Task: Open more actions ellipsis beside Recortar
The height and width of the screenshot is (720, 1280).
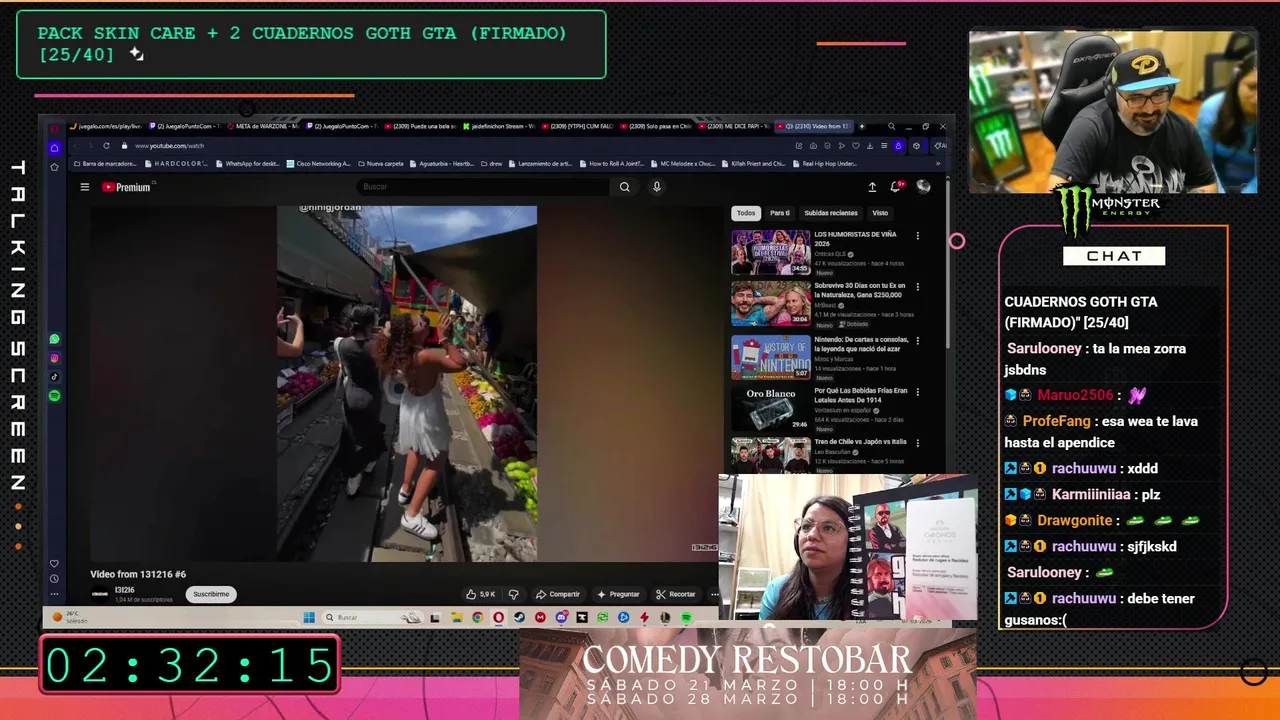Action: pos(714,594)
